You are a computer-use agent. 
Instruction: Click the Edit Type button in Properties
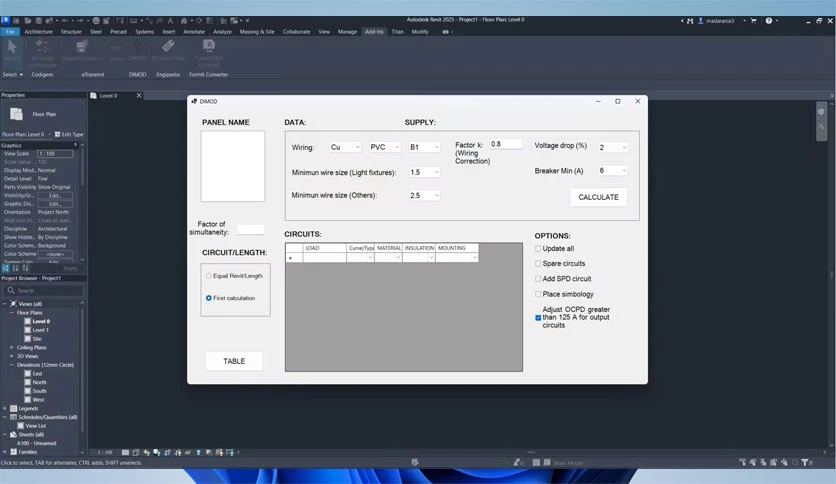point(69,134)
